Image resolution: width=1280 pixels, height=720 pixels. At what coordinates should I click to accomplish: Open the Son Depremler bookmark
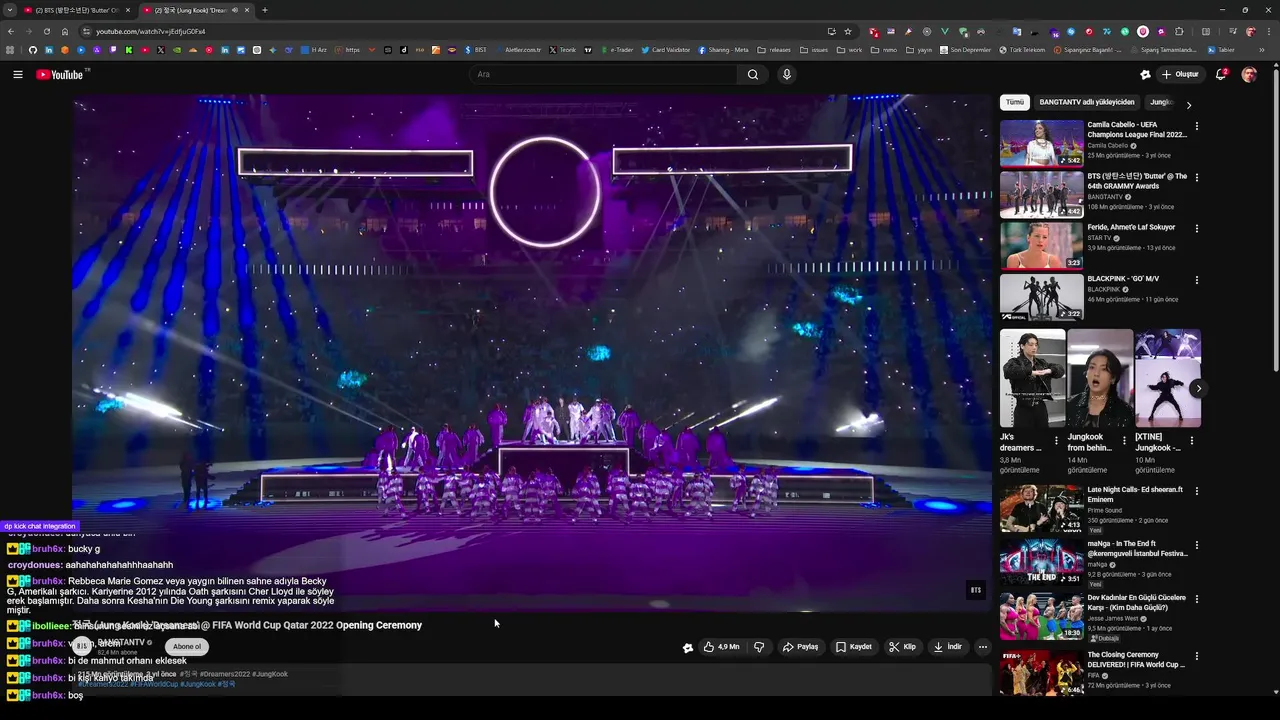[x=966, y=50]
